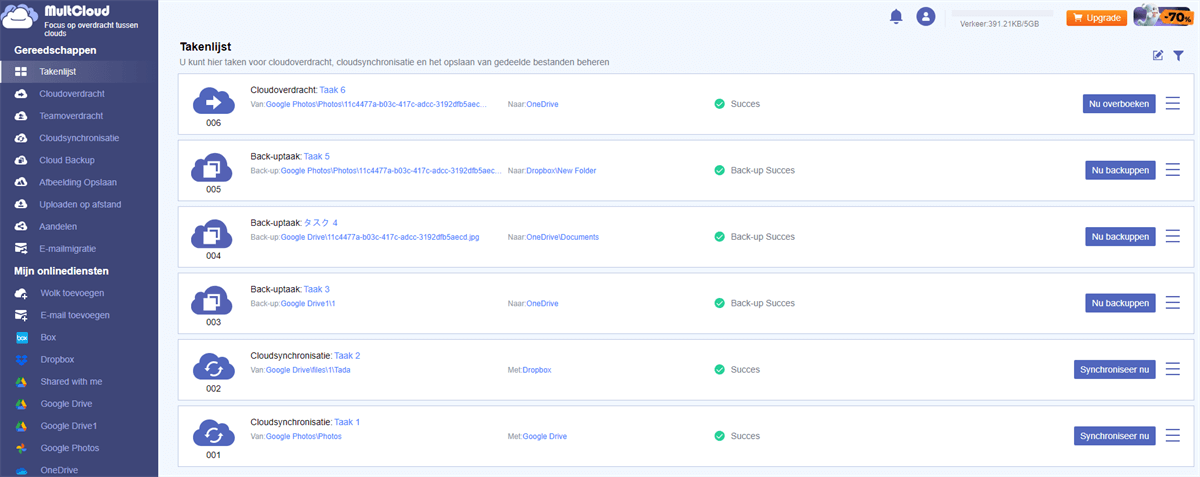Click the Taak 6 cloud transfer icon
1200x477 pixels.
point(212,101)
